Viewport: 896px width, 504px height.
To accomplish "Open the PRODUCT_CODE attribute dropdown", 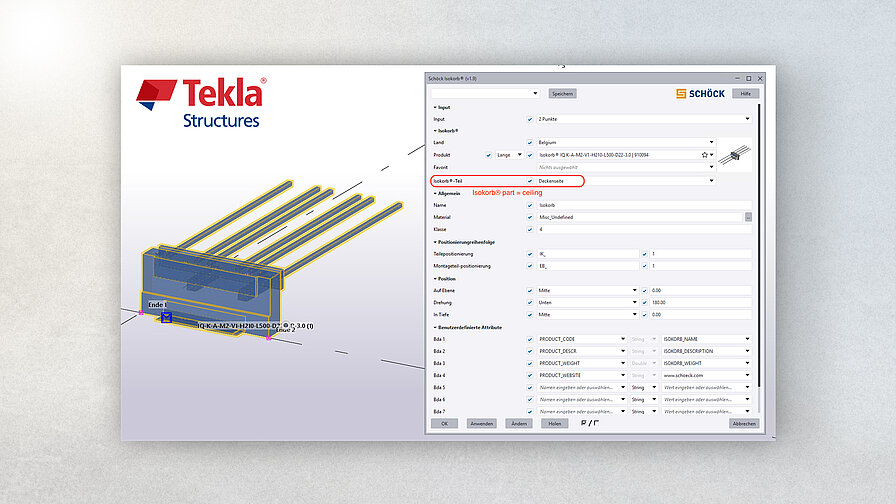I will coord(582,339).
